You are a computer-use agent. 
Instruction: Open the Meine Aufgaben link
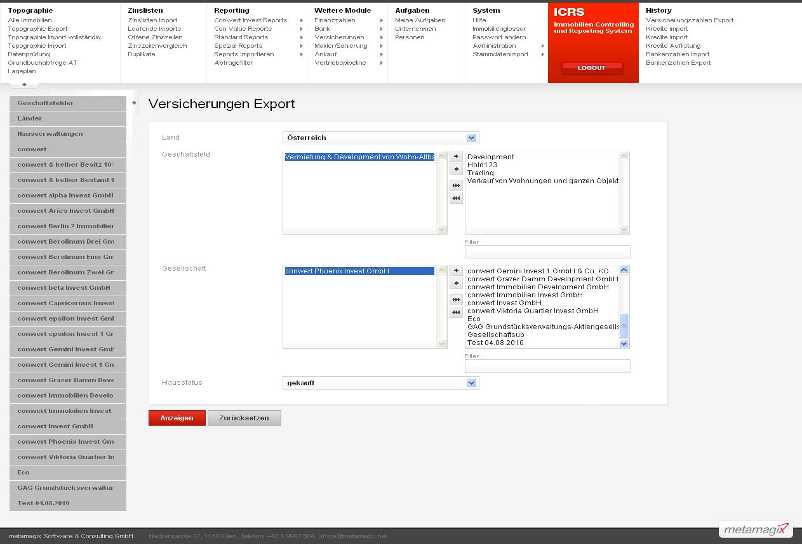pos(420,20)
